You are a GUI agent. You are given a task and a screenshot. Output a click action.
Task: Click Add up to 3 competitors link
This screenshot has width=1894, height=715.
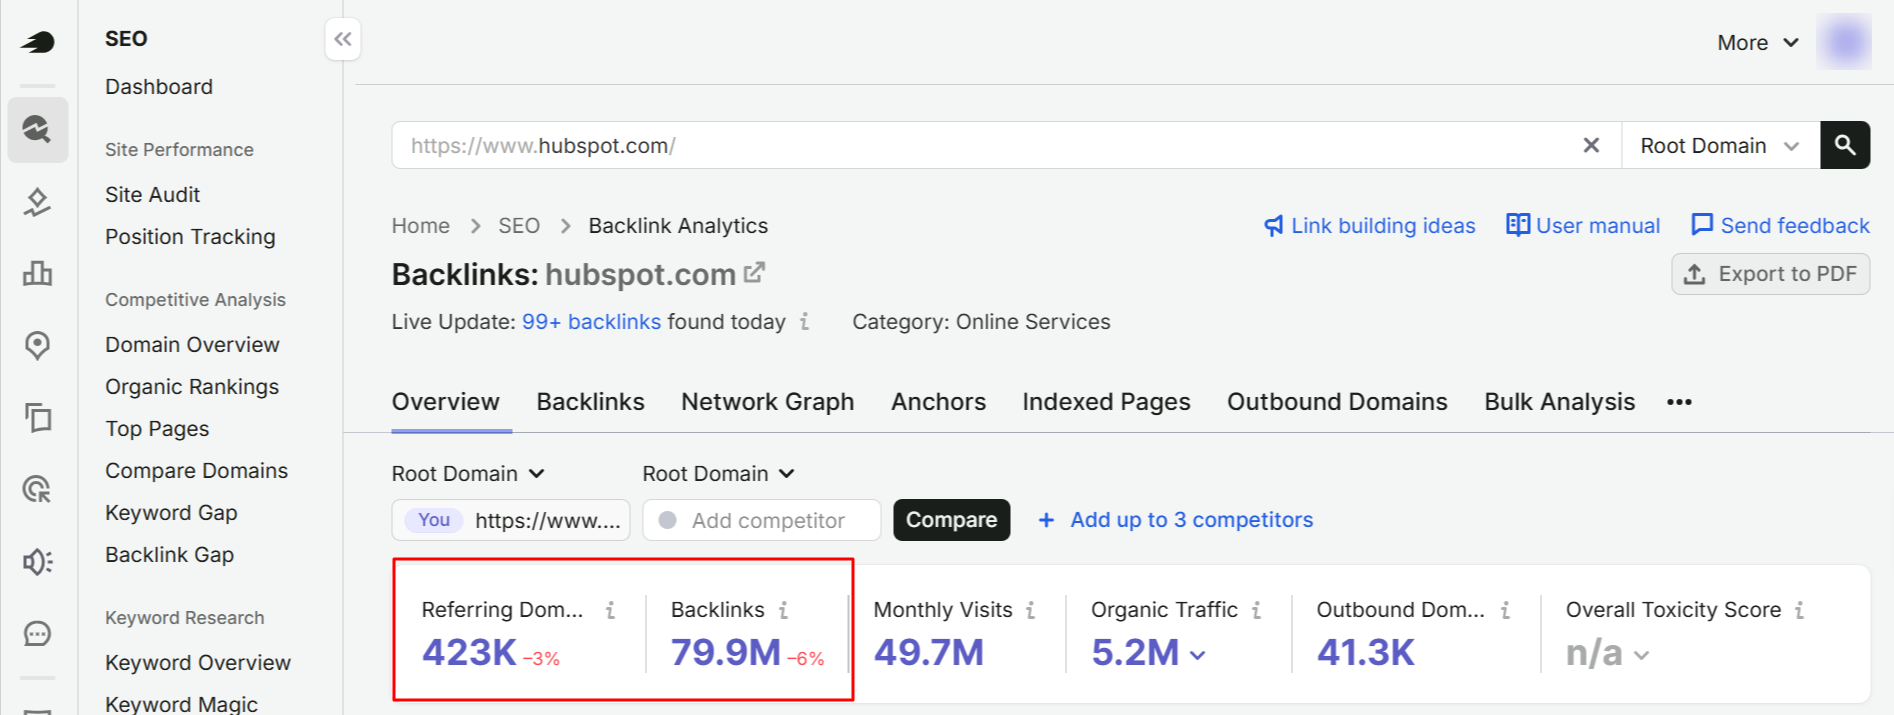(1191, 520)
